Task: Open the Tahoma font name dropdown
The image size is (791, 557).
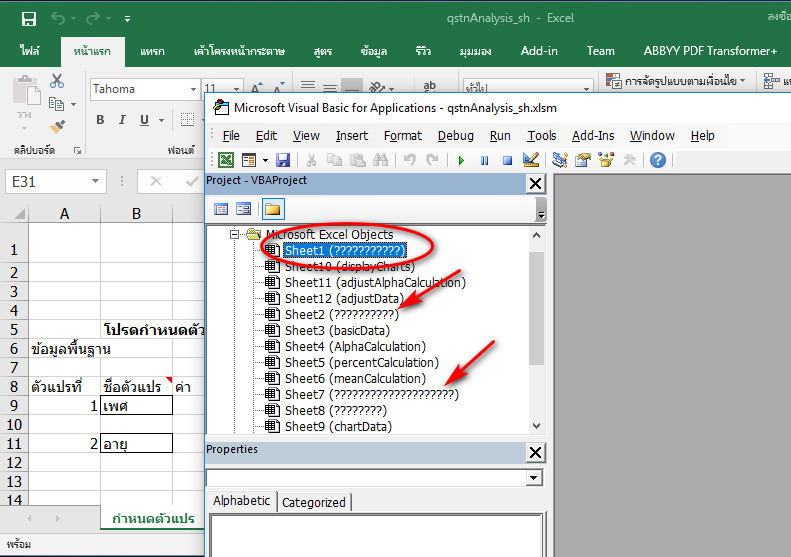Action: [x=193, y=89]
